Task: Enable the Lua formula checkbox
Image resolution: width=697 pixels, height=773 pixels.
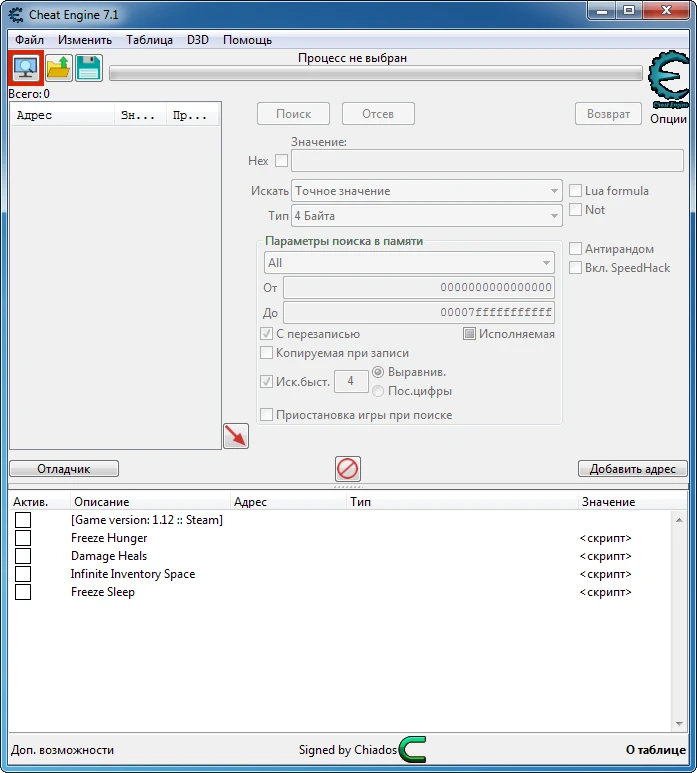Action: click(x=575, y=191)
